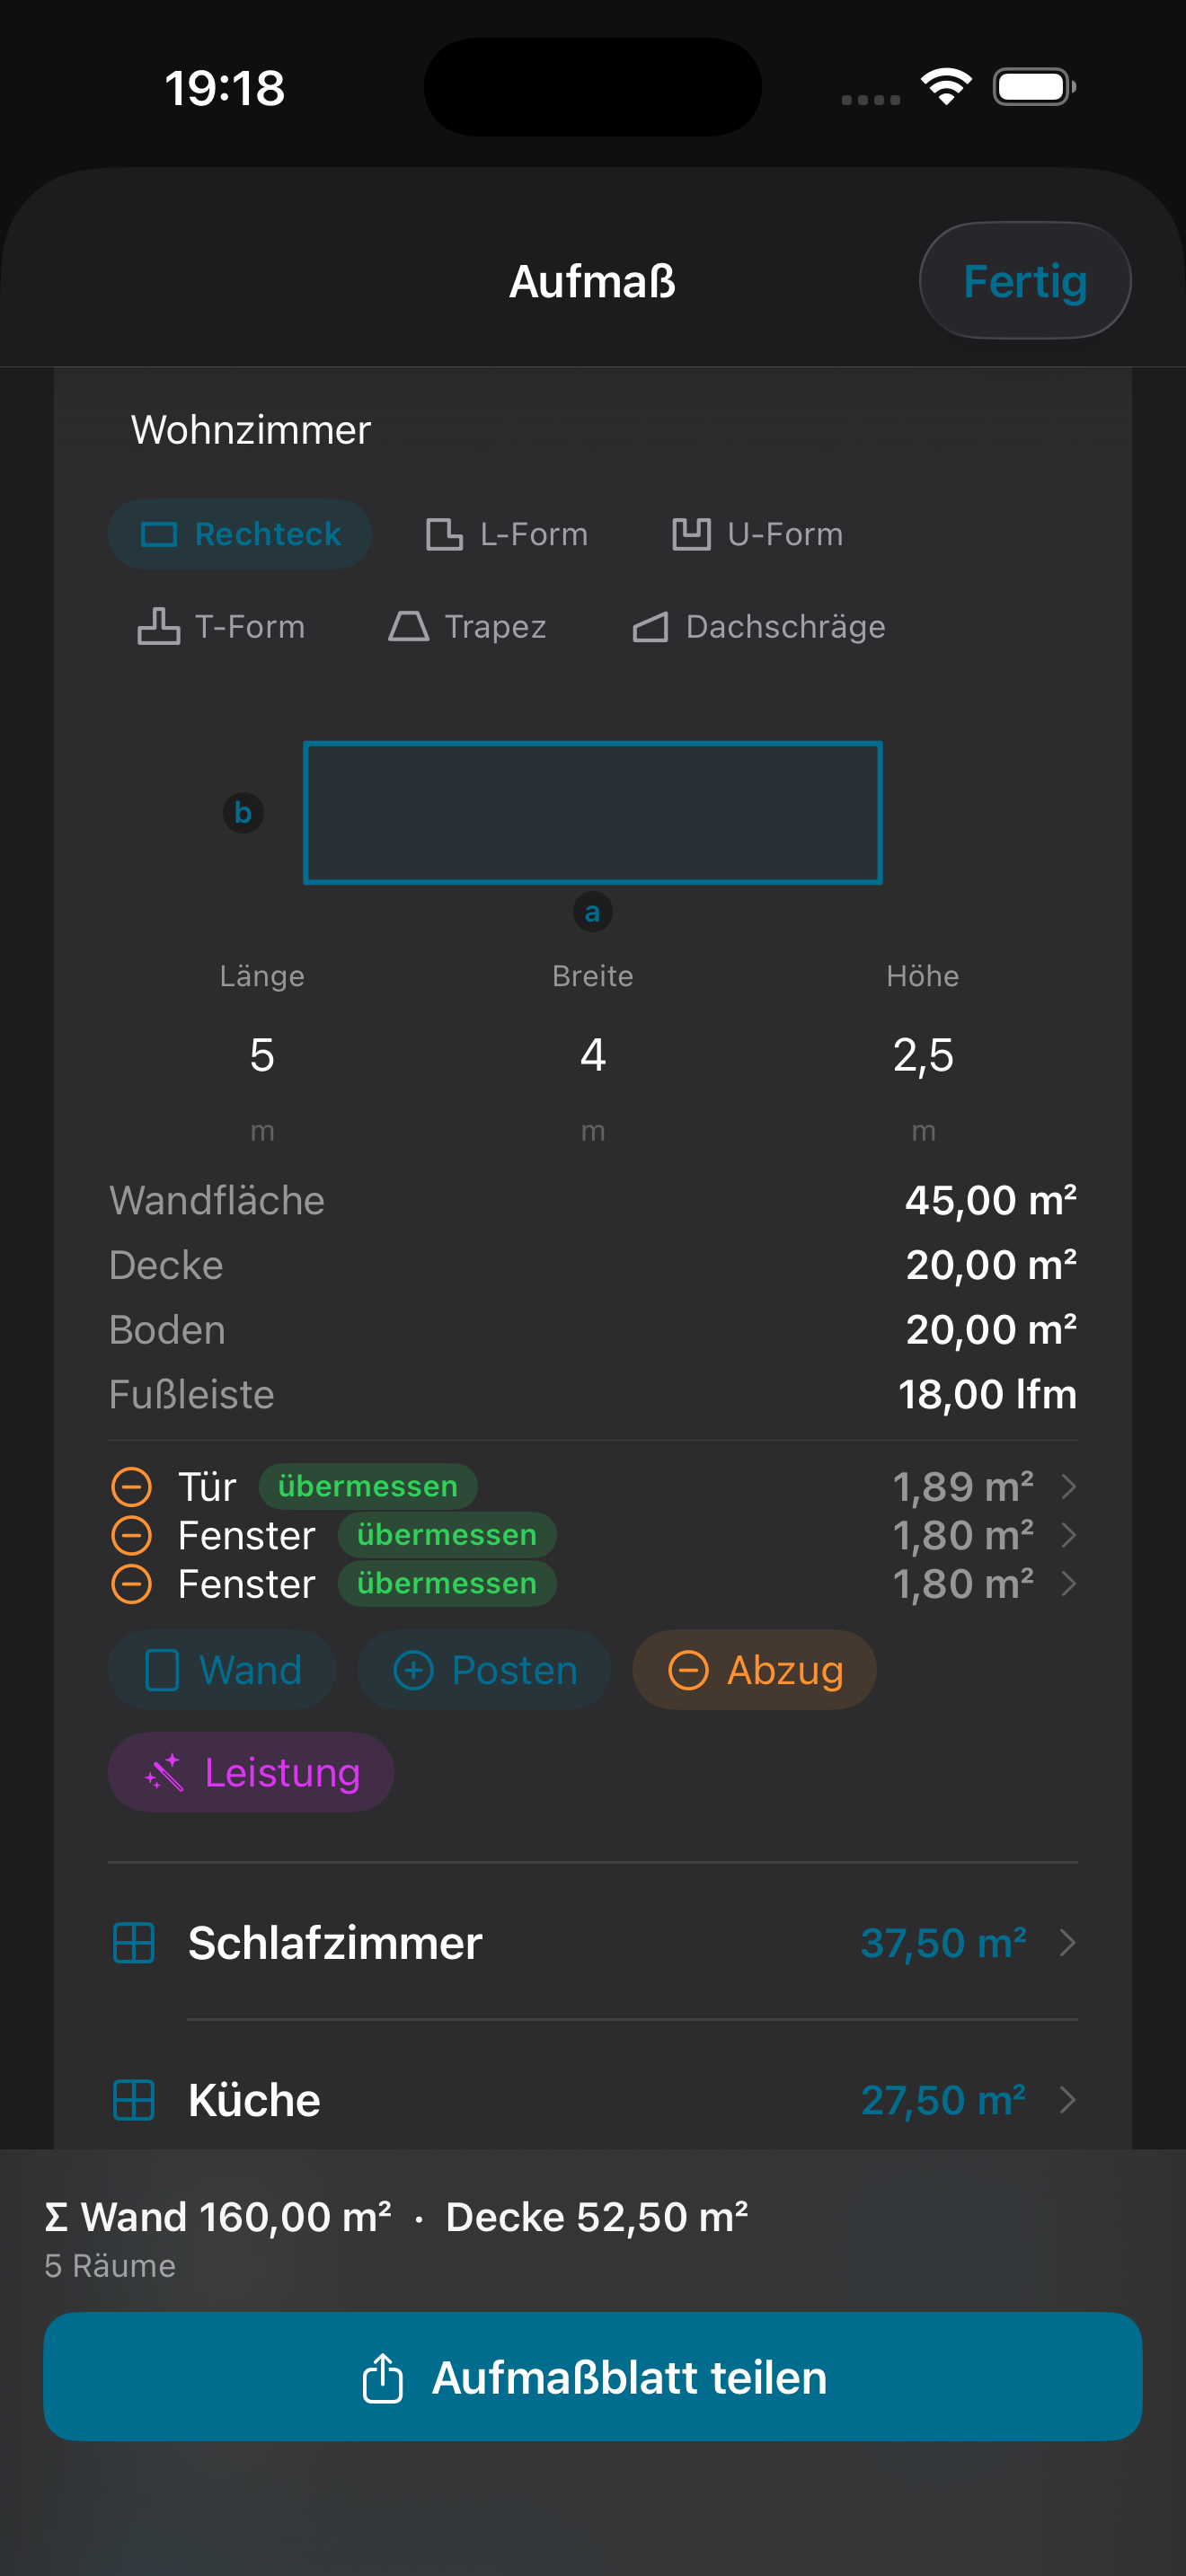This screenshot has width=1186, height=2576.
Task: Open the Leistung assistant
Action: 251,1772
